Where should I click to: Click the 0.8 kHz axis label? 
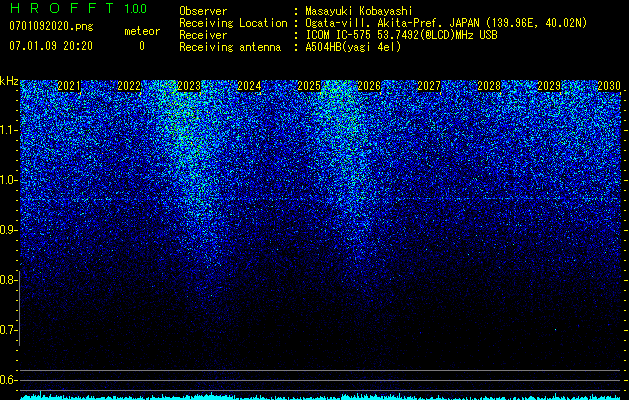[x=8, y=280]
